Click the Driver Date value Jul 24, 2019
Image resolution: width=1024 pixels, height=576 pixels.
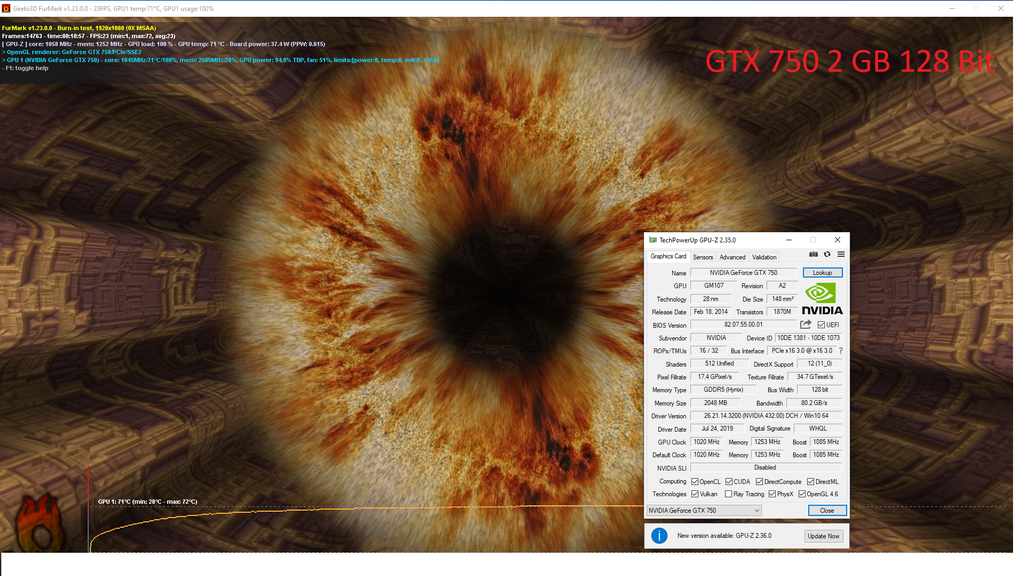click(x=717, y=429)
